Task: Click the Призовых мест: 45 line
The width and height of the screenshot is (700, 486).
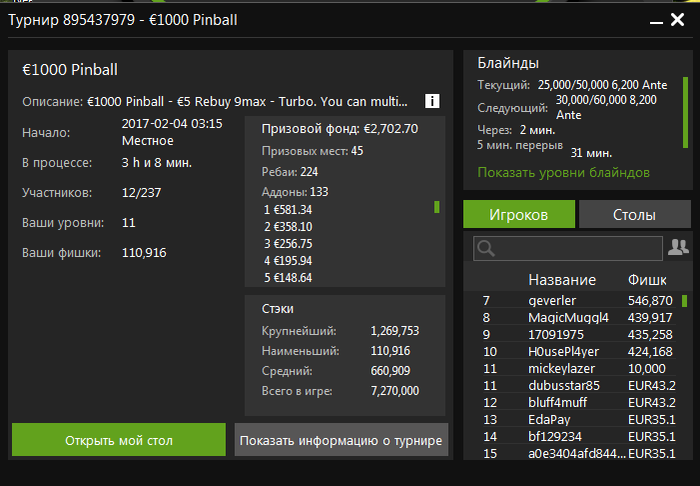Action: [312, 151]
